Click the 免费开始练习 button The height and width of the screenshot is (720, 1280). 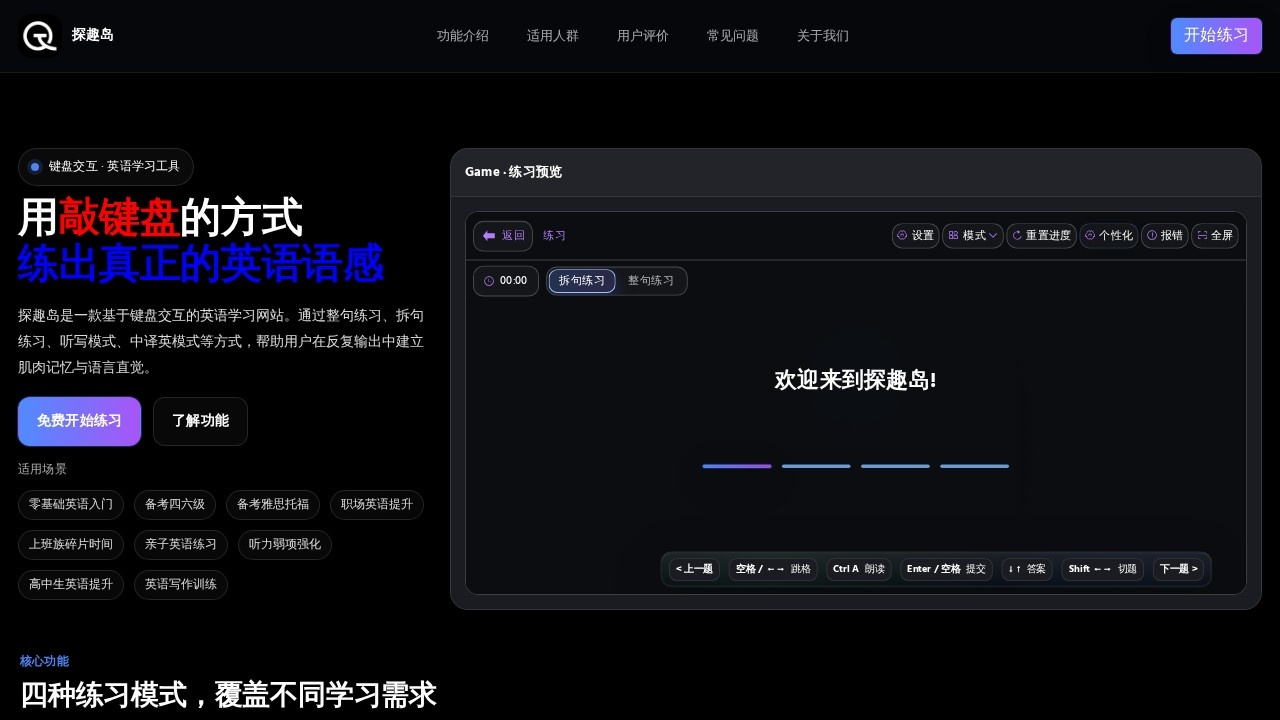tap(79, 421)
